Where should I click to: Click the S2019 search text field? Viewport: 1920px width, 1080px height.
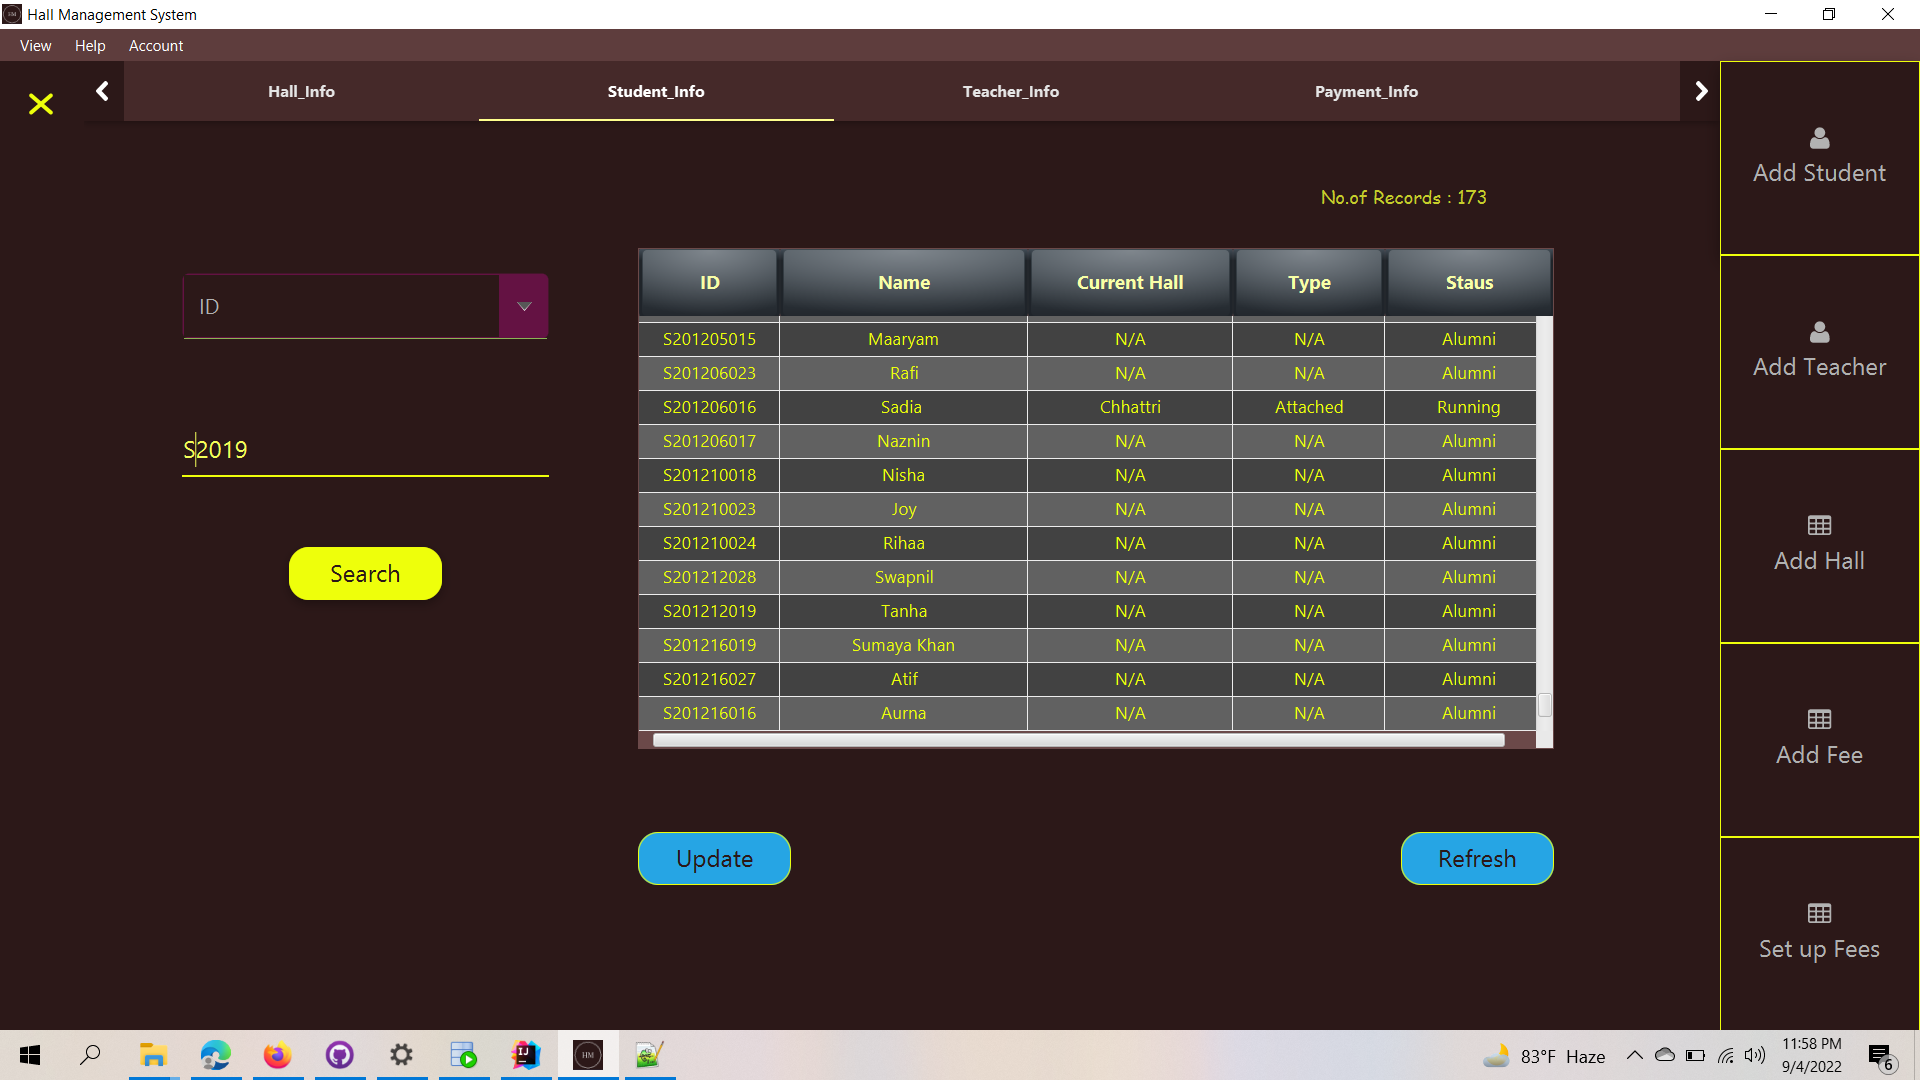tap(365, 450)
